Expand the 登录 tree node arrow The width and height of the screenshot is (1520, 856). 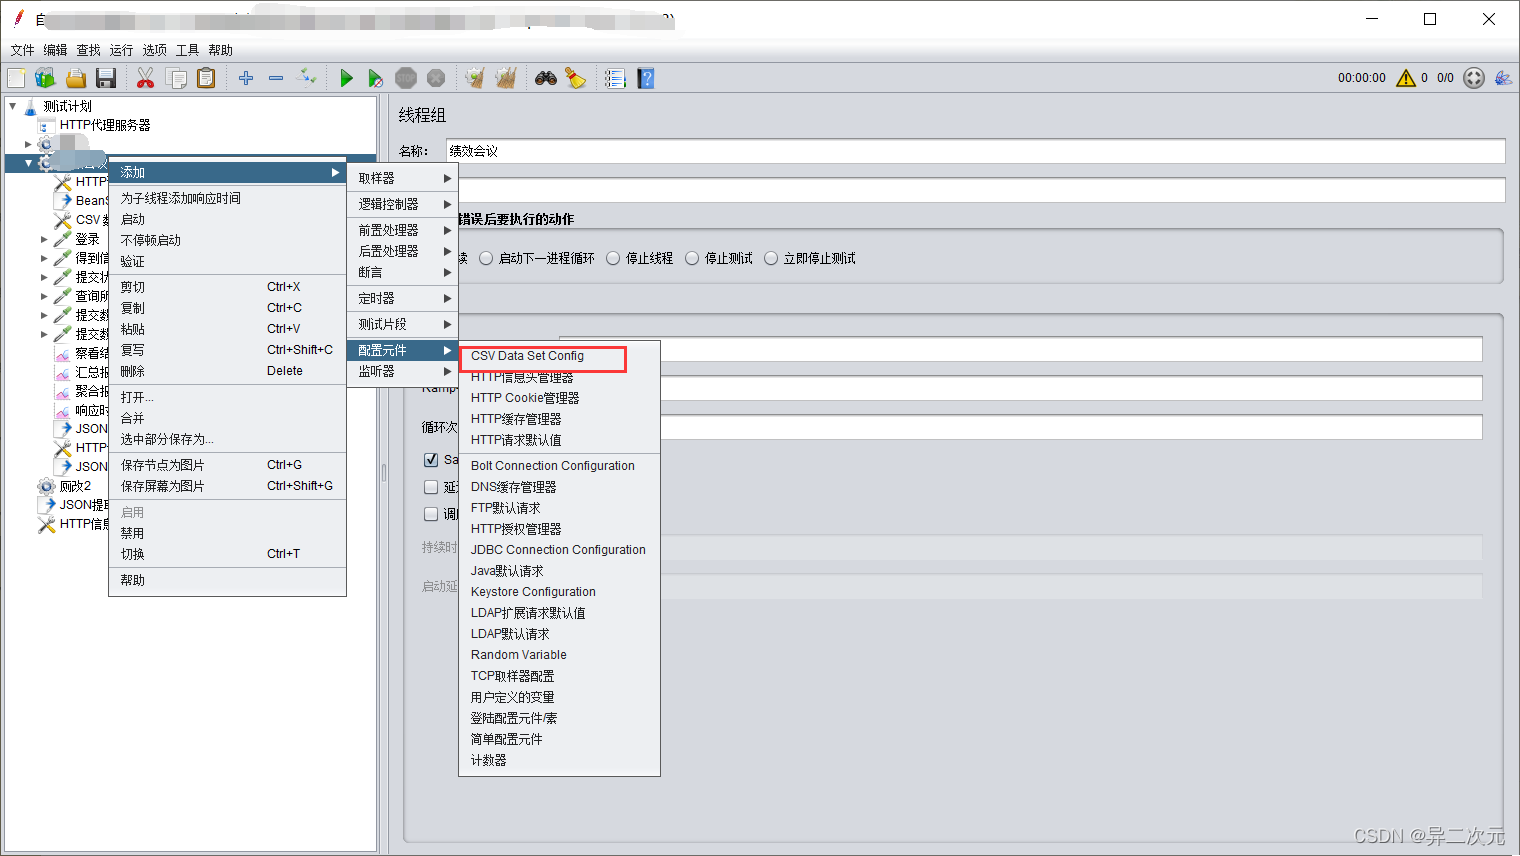(x=44, y=239)
